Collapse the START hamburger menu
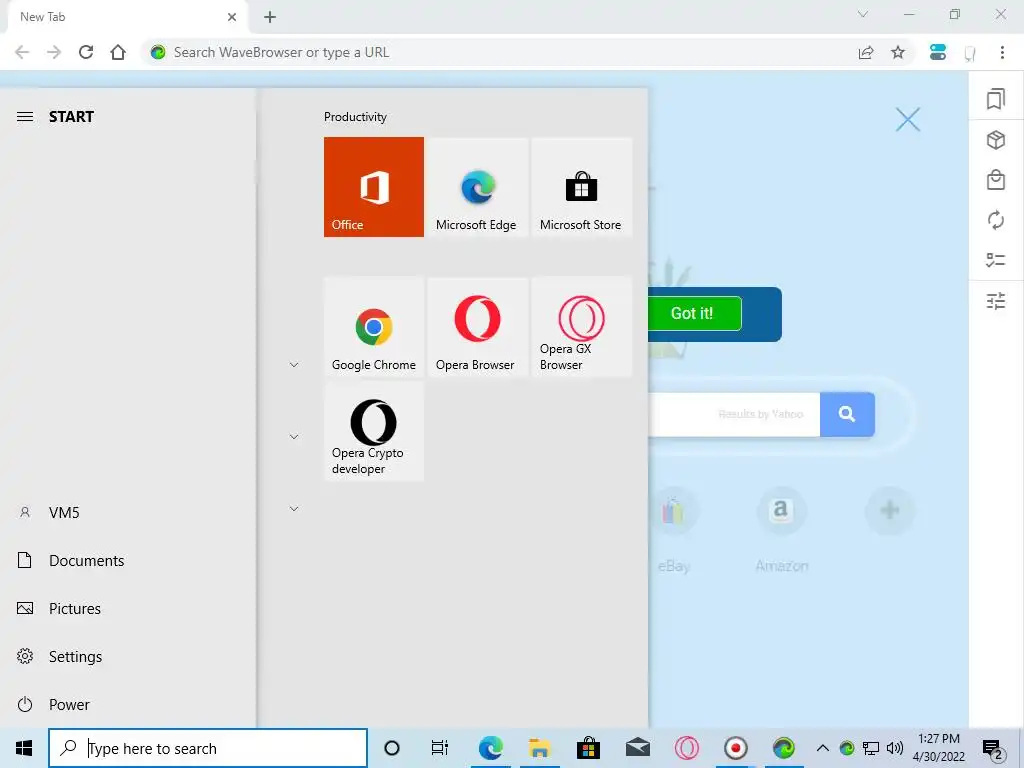This screenshot has width=1024, height=768. [x=25, y=117]
